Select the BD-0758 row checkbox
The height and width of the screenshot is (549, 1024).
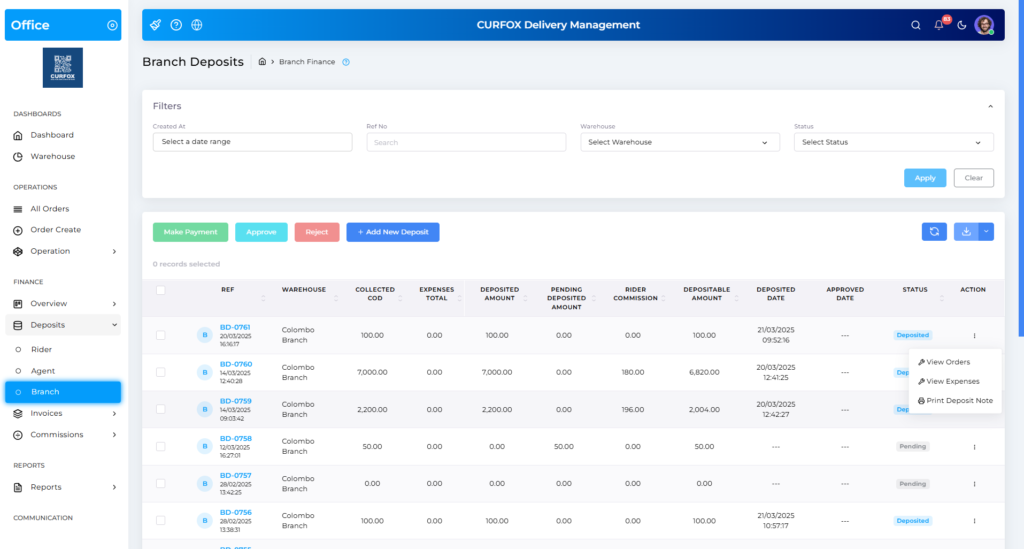point(161,447)
